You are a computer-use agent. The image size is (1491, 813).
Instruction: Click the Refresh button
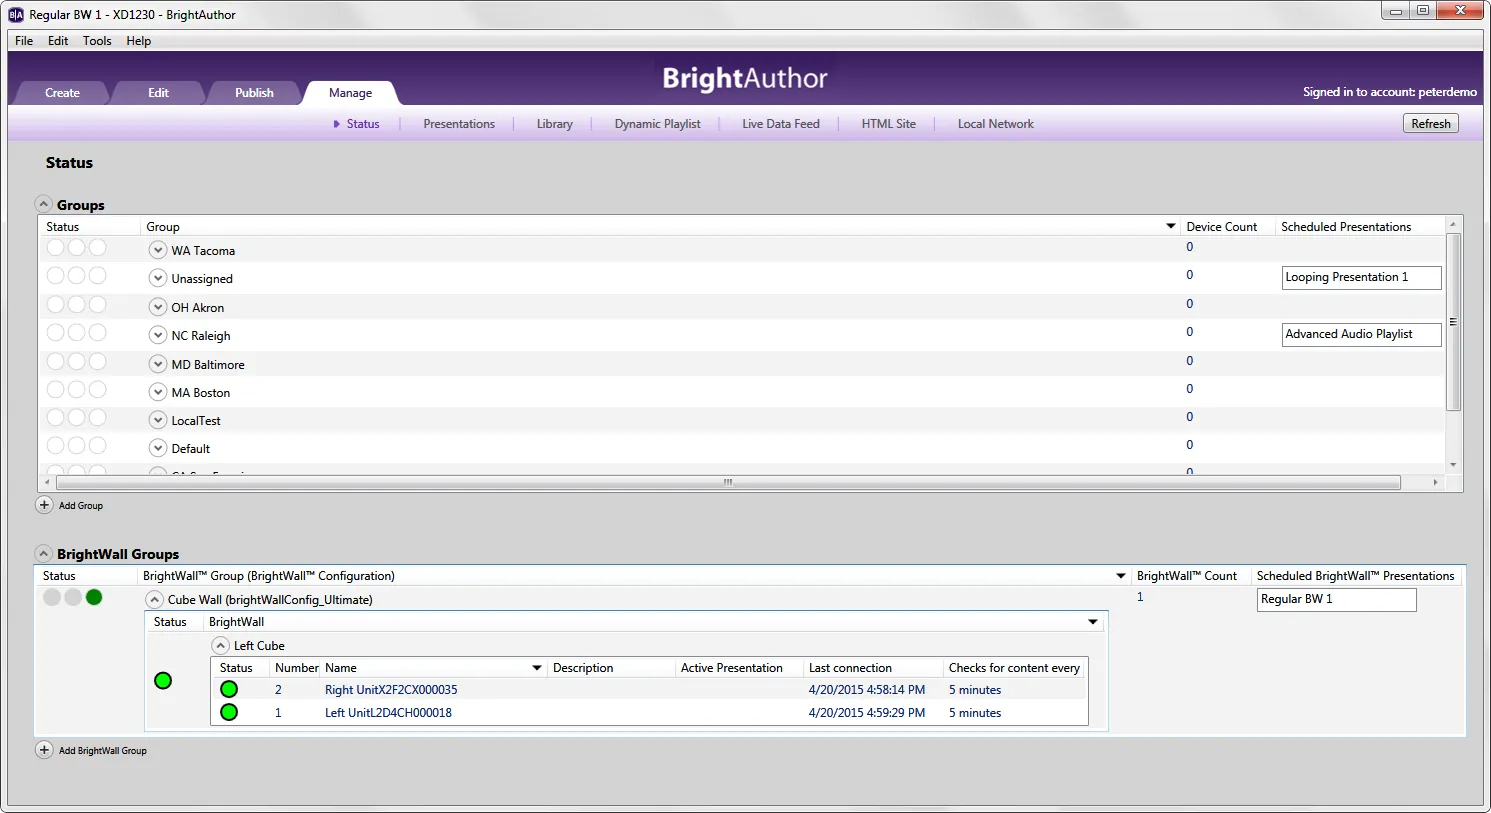pyautogui.click(x=1431, y=124)
